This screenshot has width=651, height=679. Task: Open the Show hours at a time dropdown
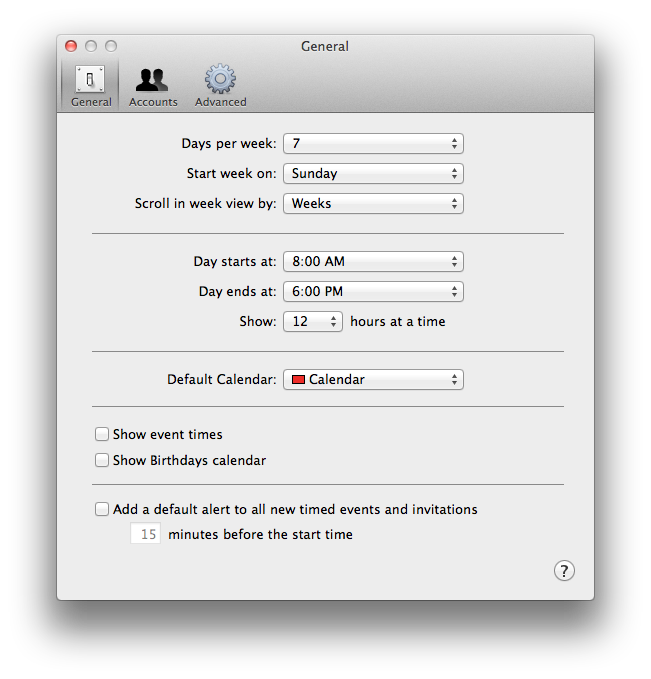pos(313,322)
